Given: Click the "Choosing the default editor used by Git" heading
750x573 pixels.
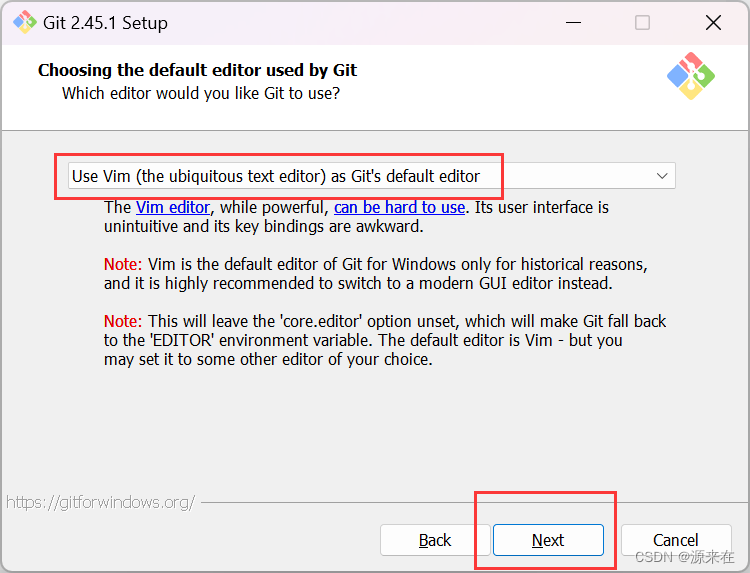Looking at the screenshot, I should point(197,70).
